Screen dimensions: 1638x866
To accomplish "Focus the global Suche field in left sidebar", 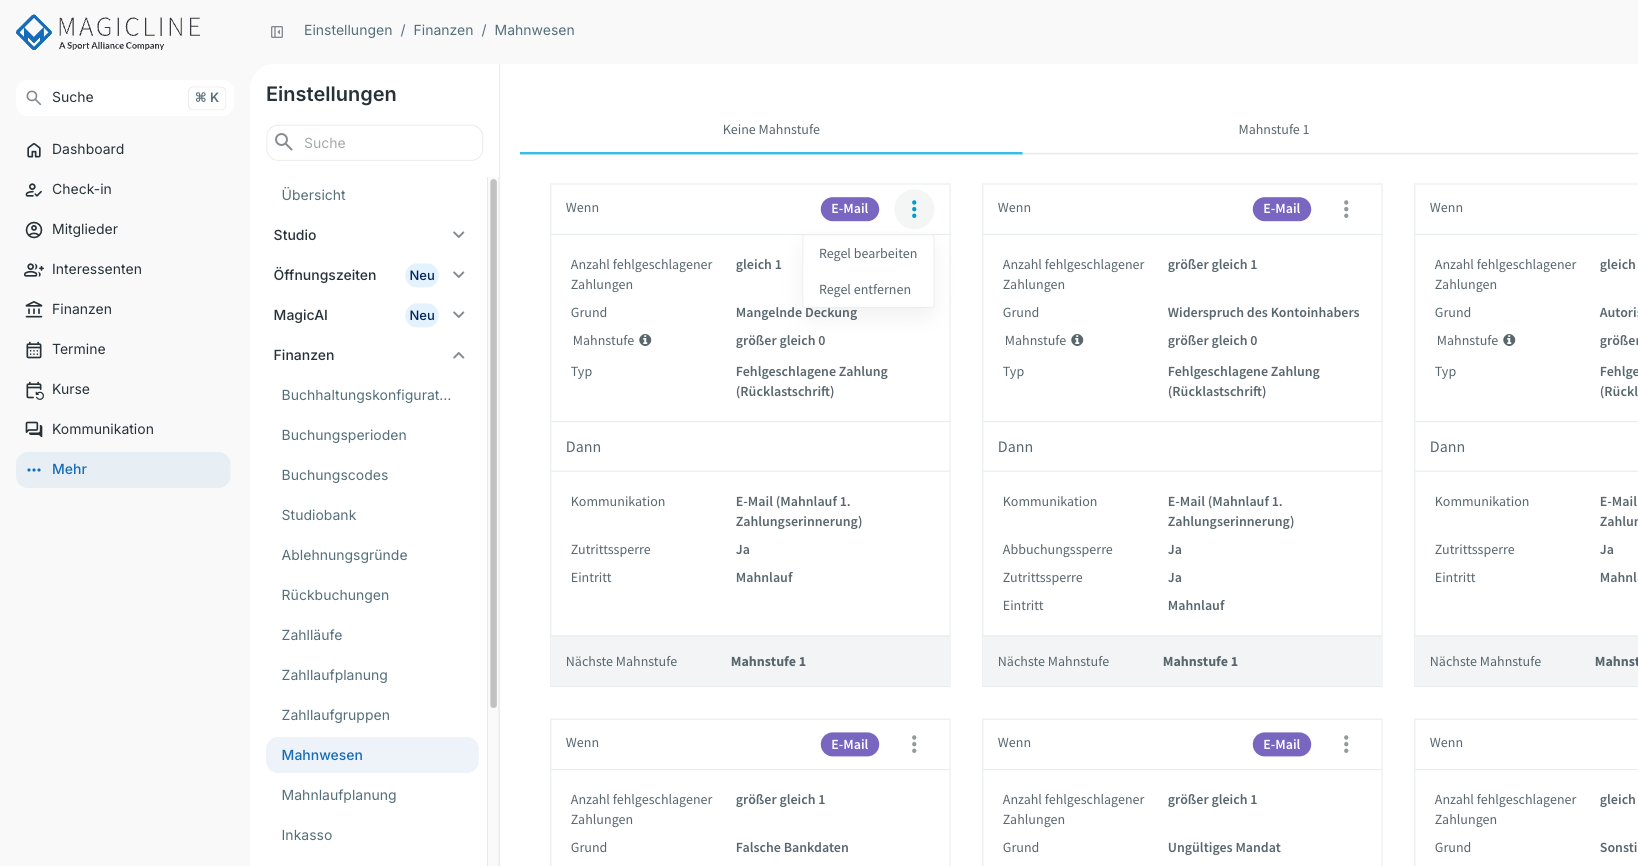I will click(x=125, y=97).
